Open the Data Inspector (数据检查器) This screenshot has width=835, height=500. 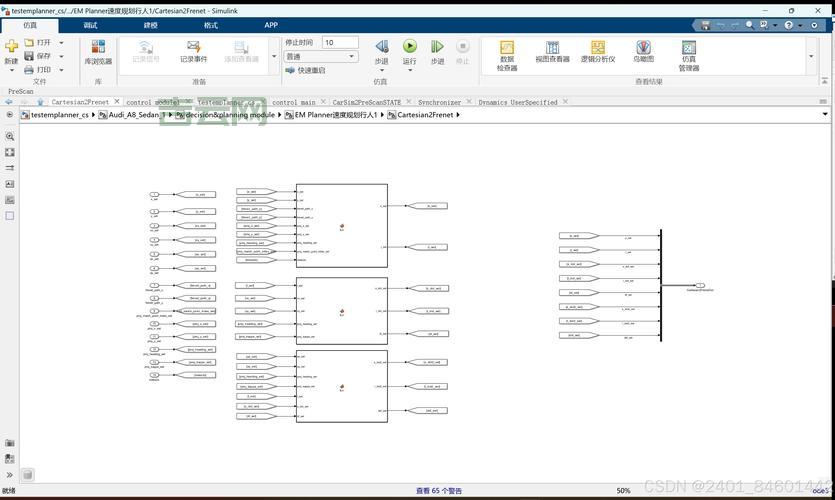pyautogui.click(x=507, y=55)
